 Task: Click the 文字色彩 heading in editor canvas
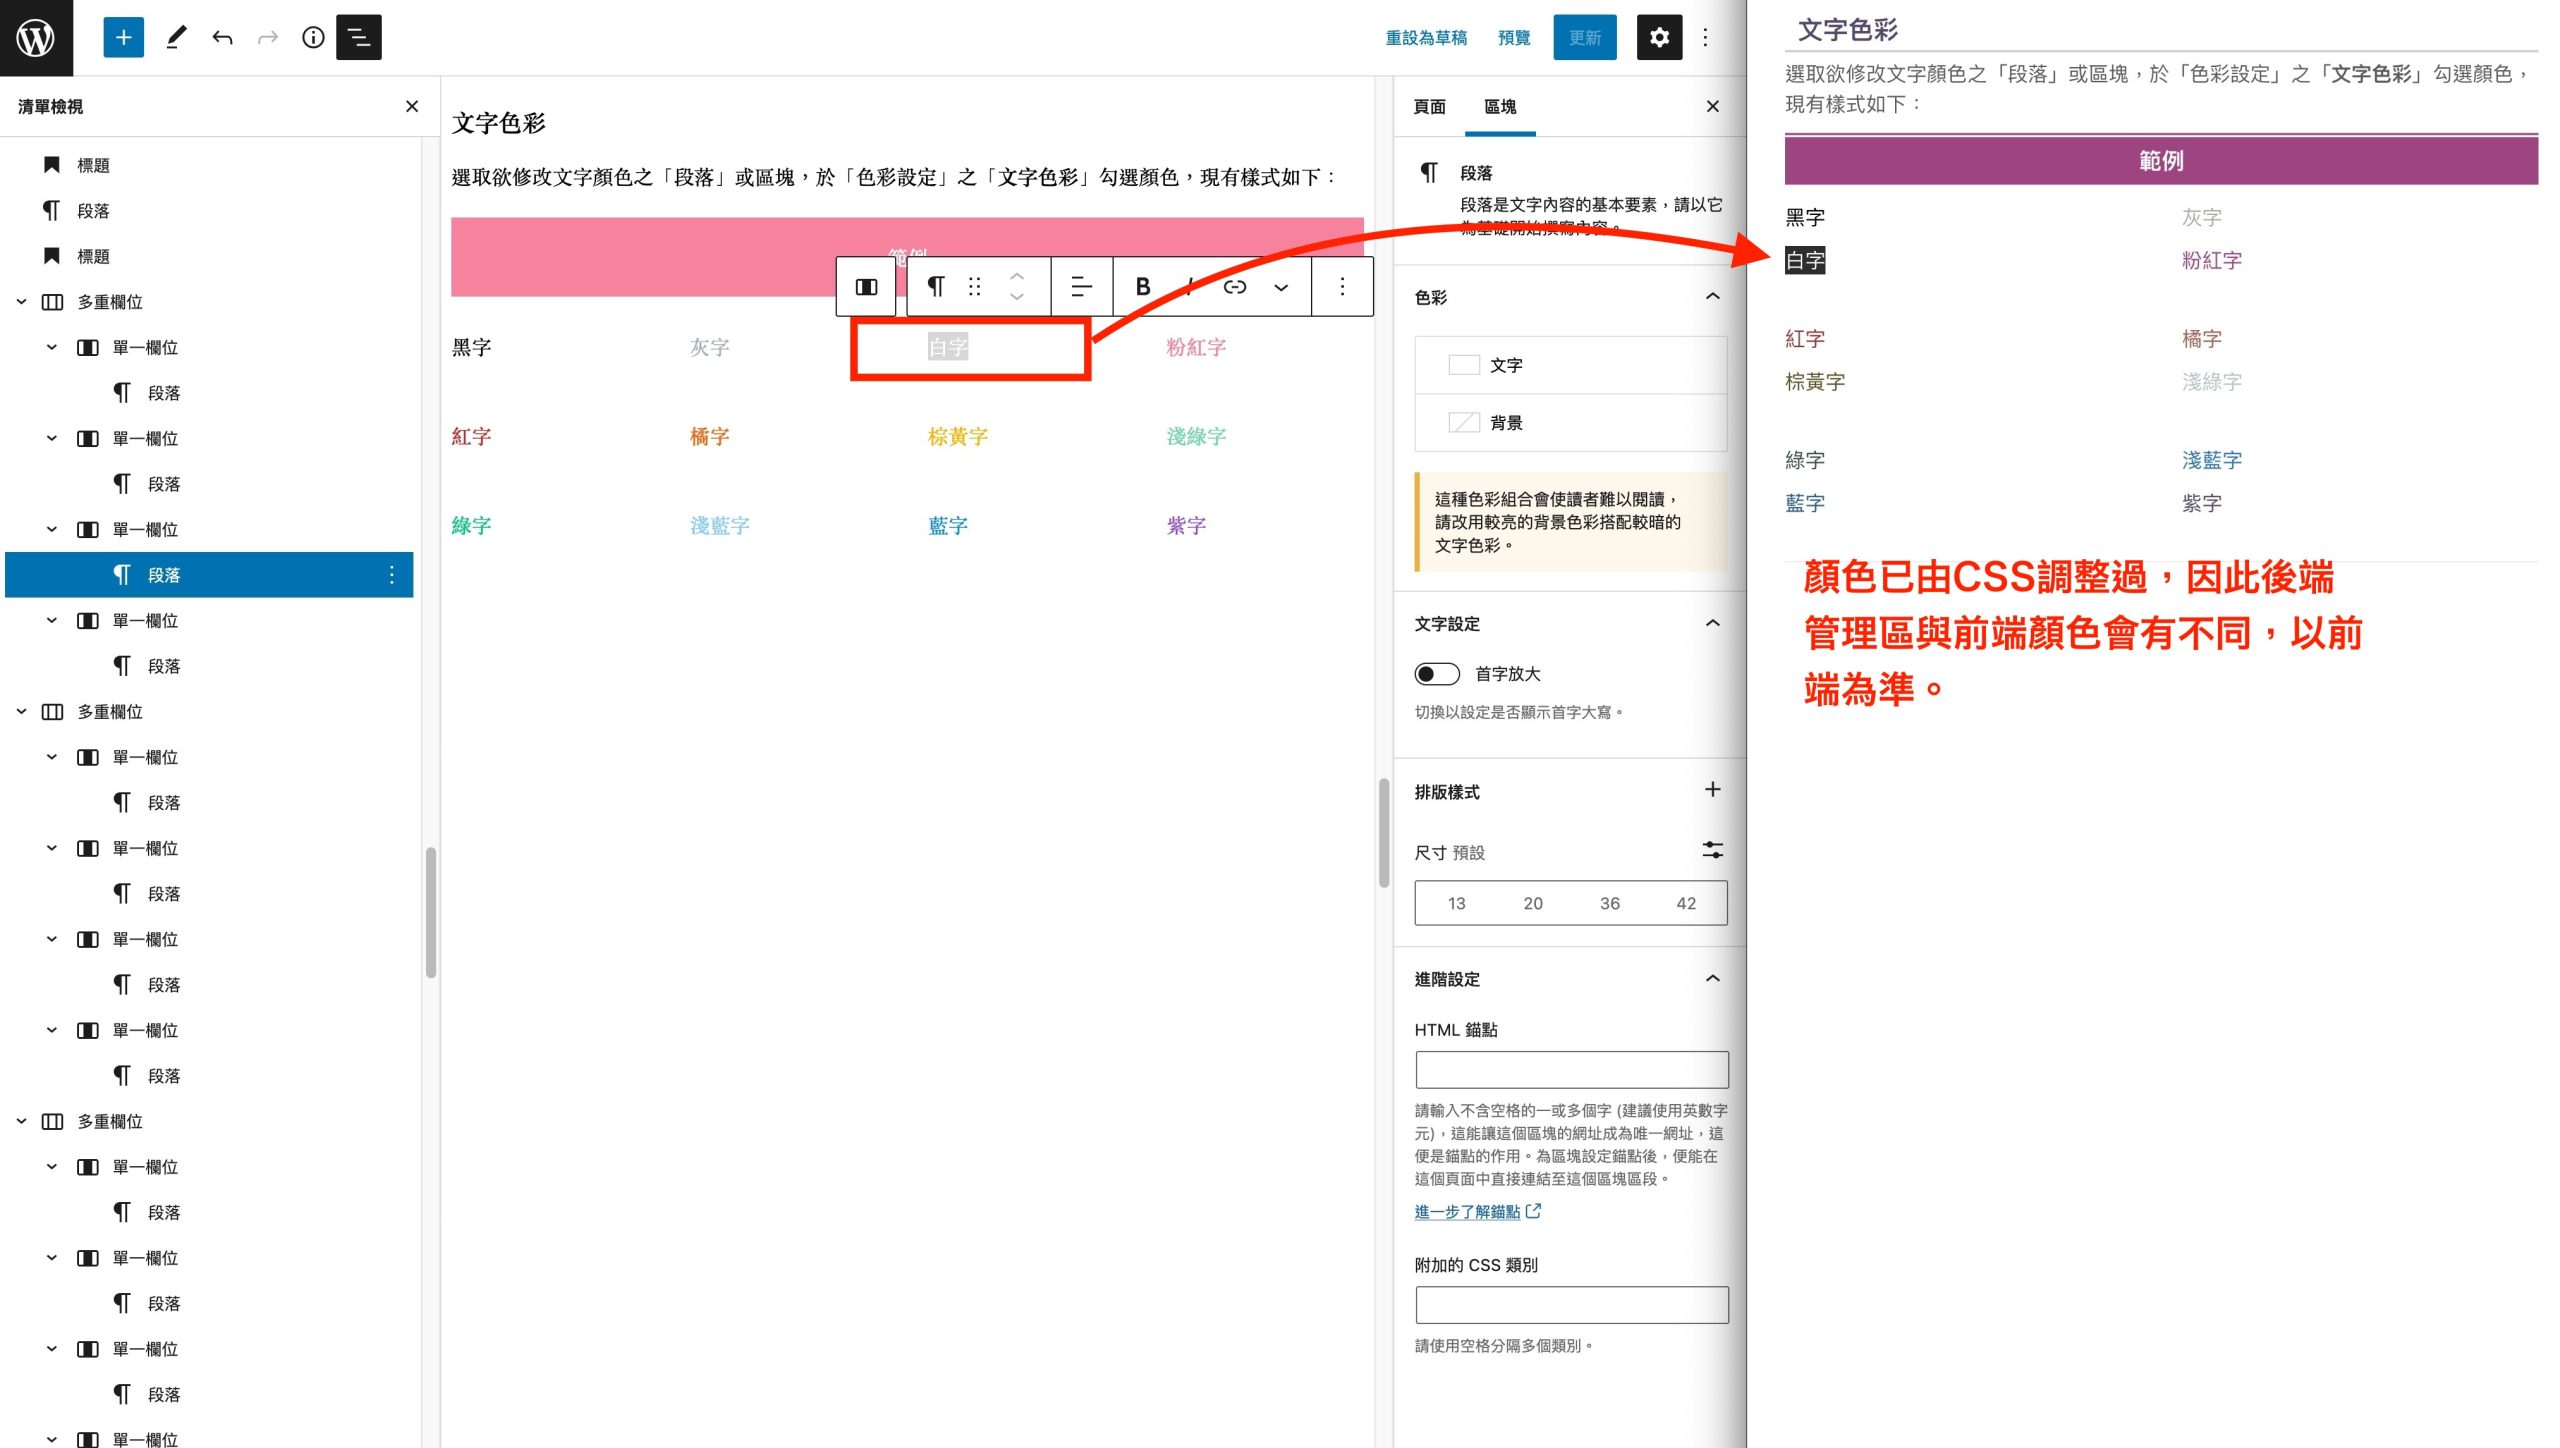[x=499, y=123]
